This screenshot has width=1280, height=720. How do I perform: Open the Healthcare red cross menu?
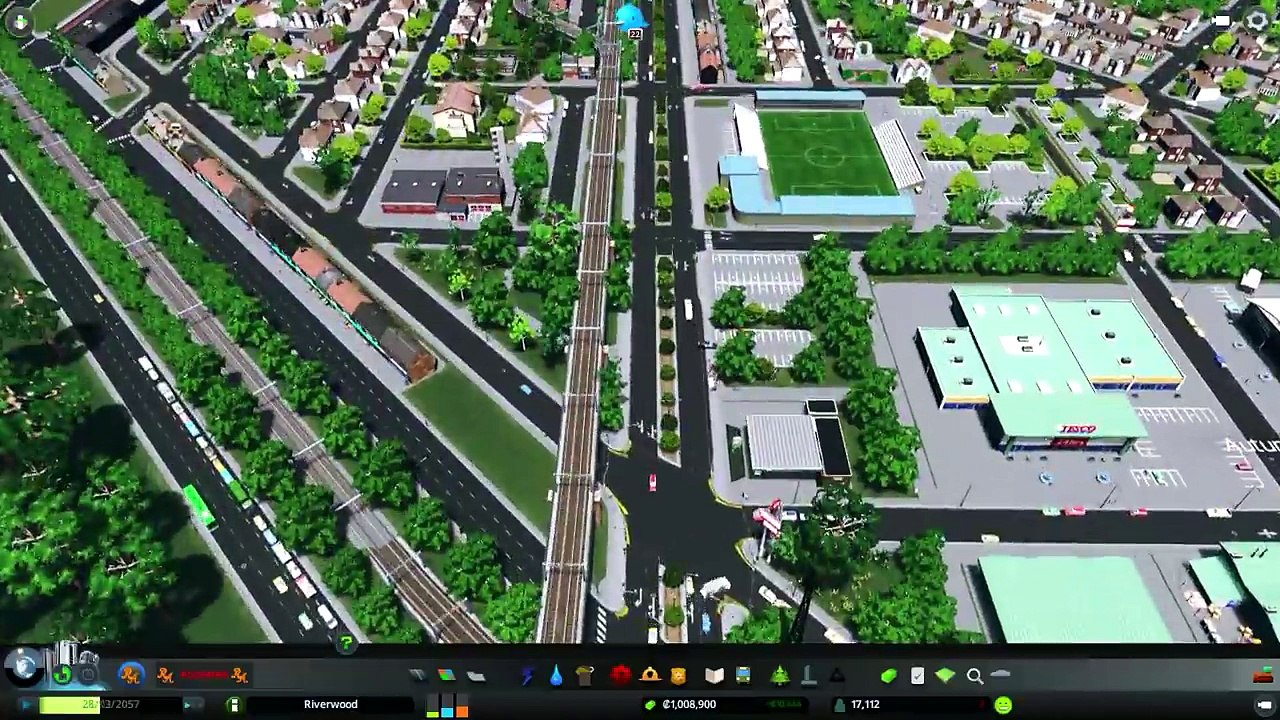click(x=620, y=676)
